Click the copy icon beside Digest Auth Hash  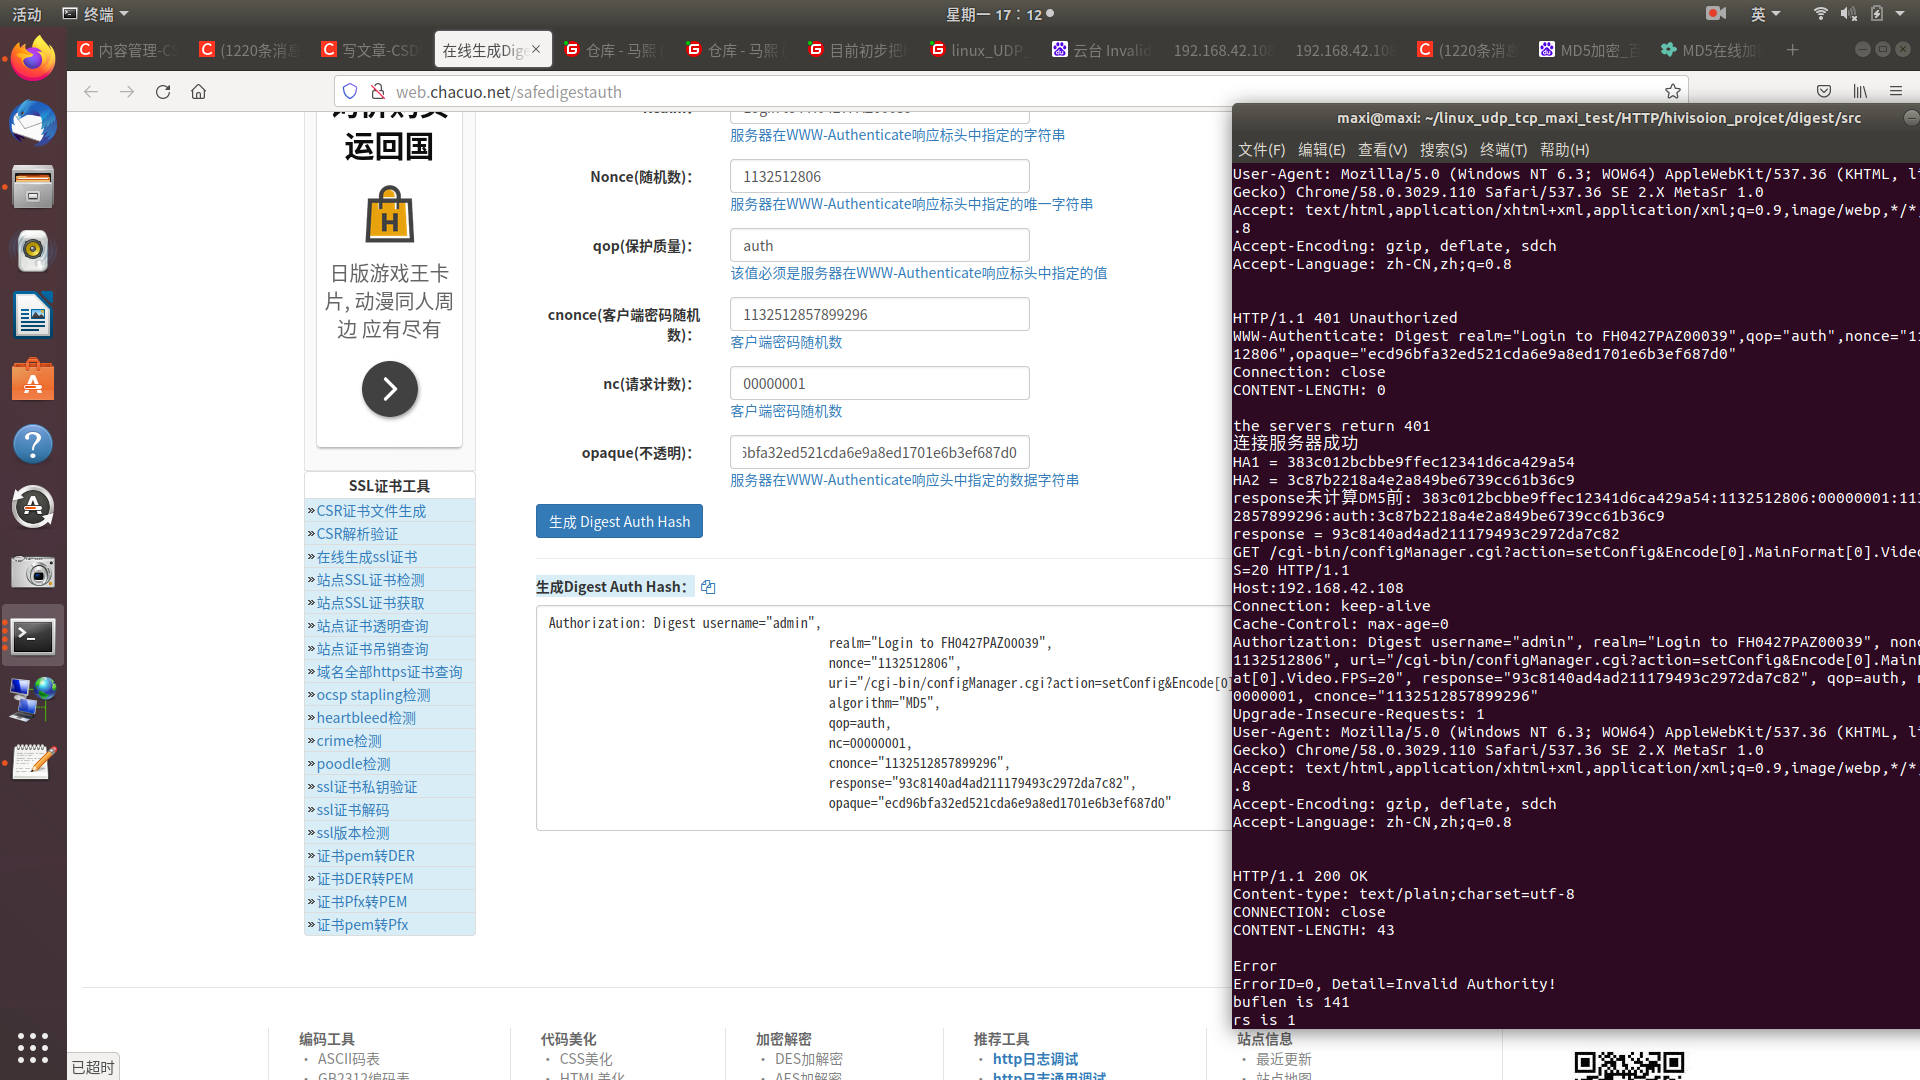pyautogui.click(x=708, y=587)
